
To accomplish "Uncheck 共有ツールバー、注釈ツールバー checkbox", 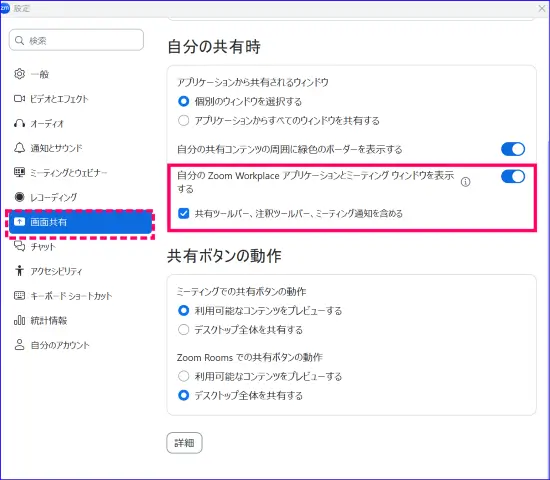I will click(183, 213).
